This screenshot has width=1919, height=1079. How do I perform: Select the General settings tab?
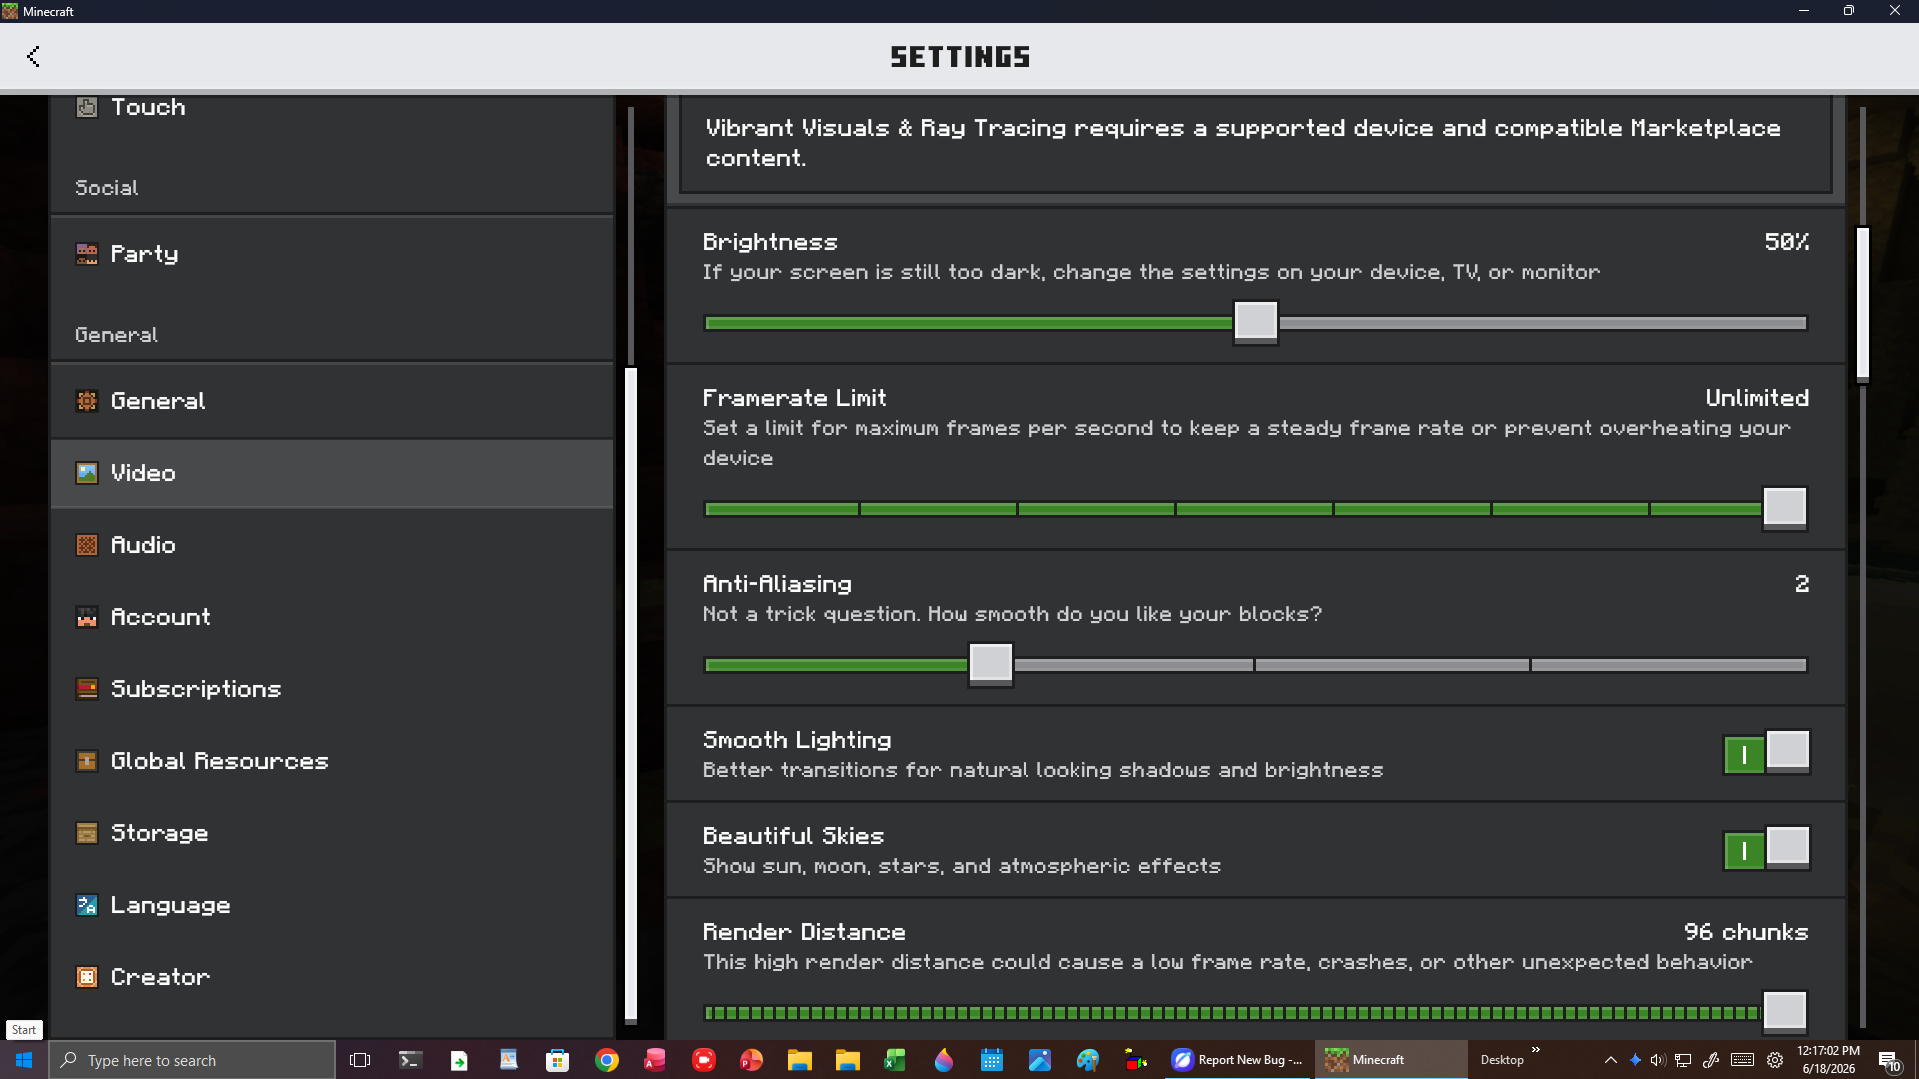[332, 401]
